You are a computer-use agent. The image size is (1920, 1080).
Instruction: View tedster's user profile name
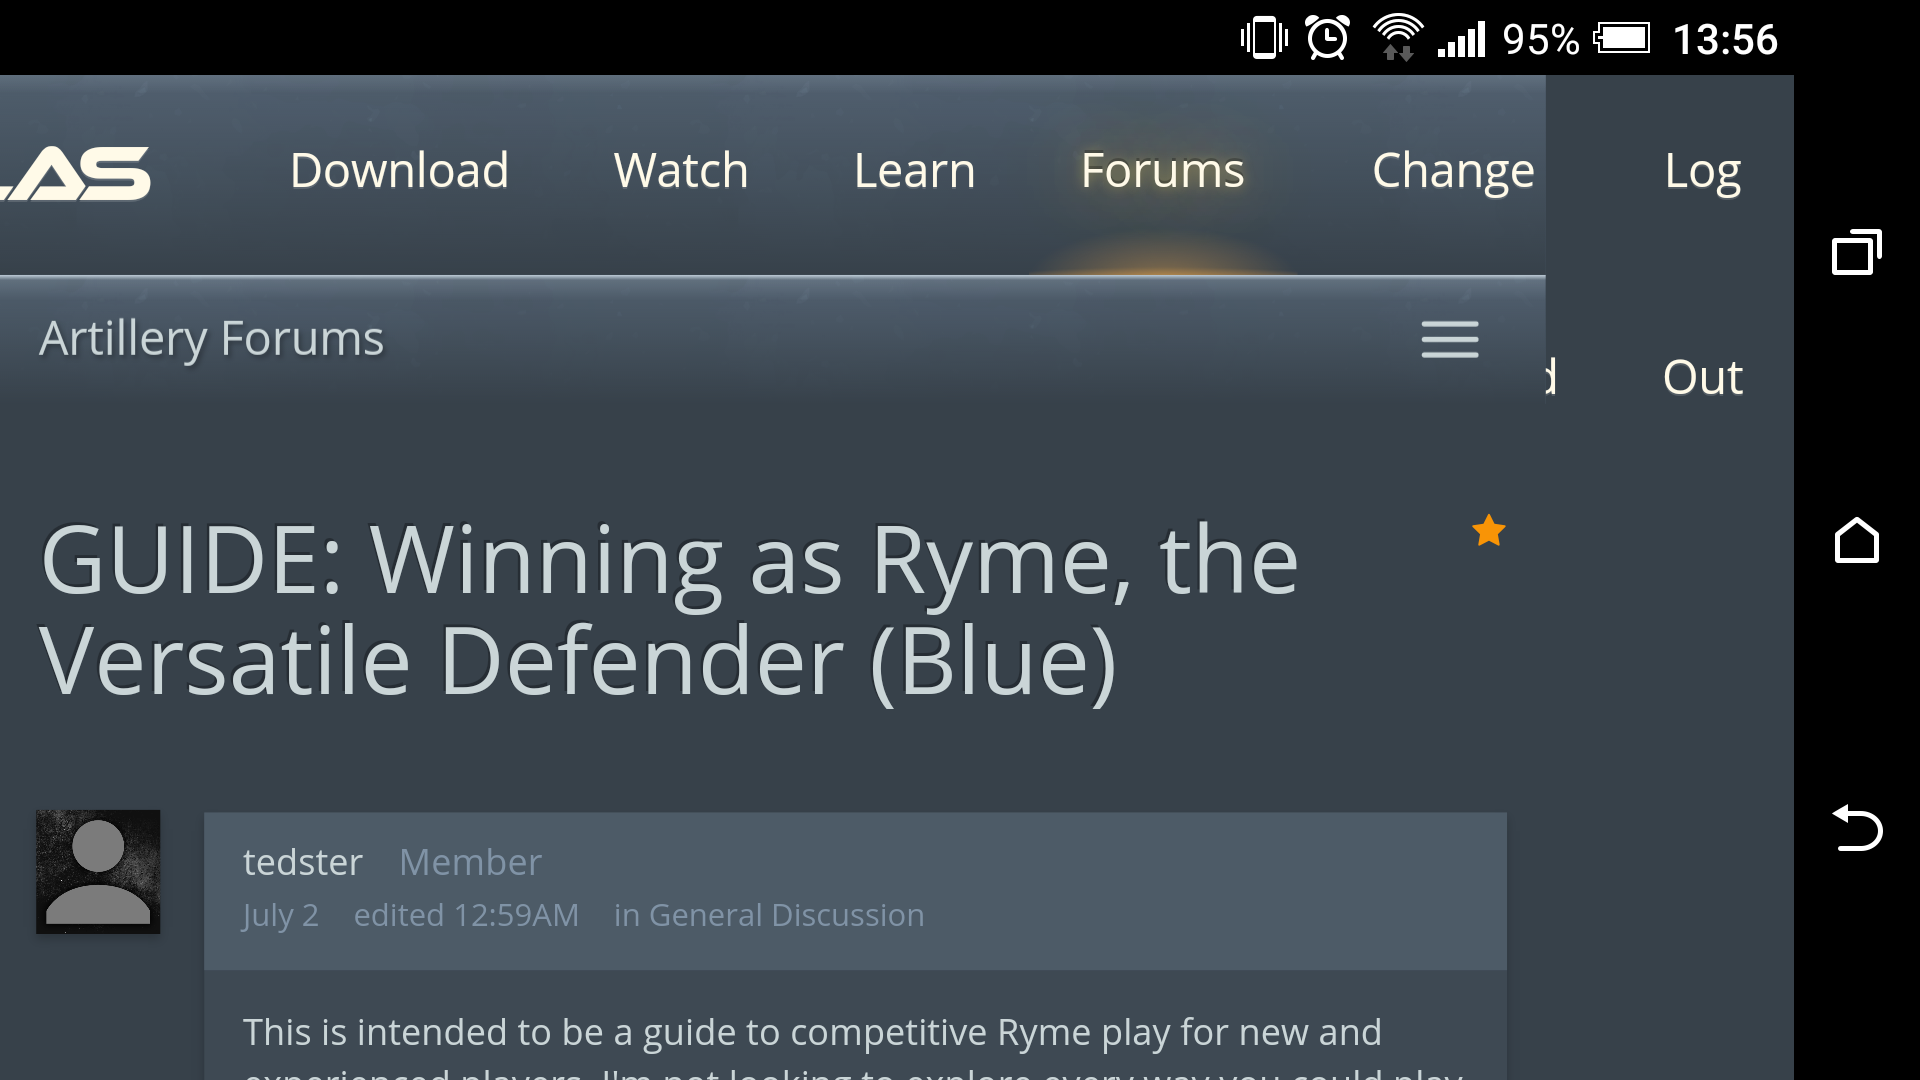[302, 862]
